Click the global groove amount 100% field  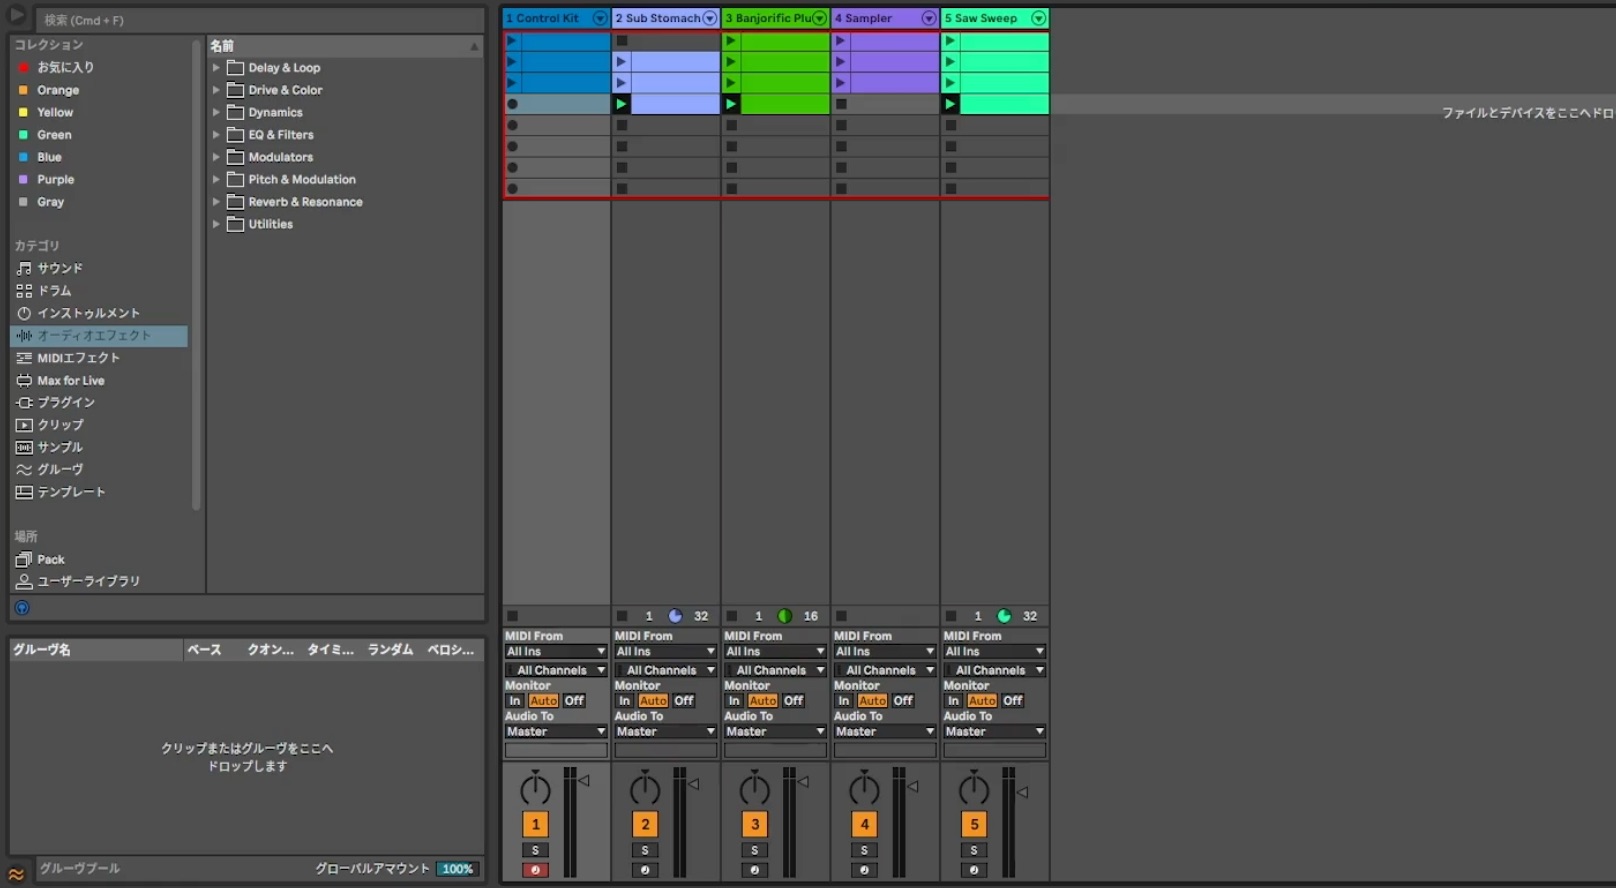click(457, 869)
